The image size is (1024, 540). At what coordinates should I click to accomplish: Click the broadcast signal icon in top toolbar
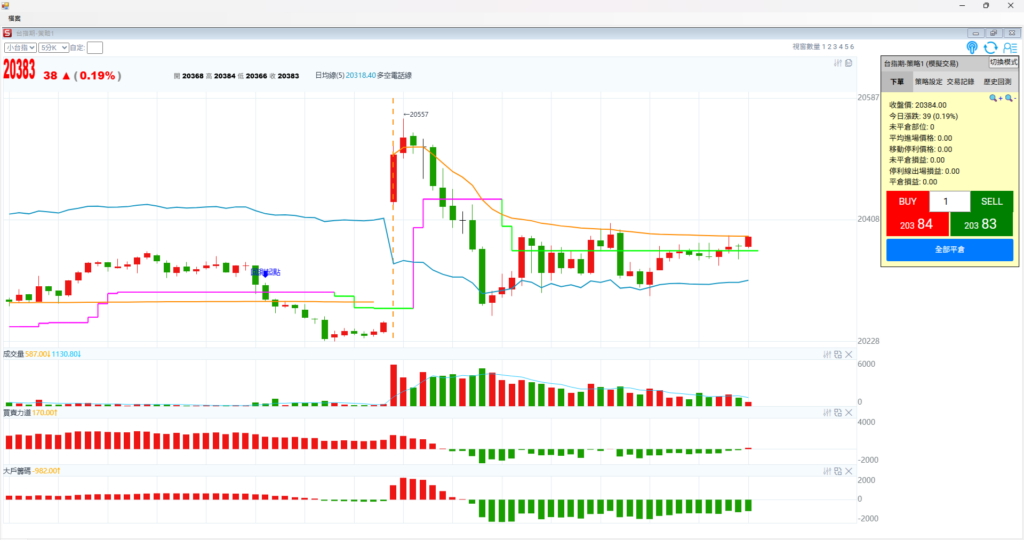(972, 47)
